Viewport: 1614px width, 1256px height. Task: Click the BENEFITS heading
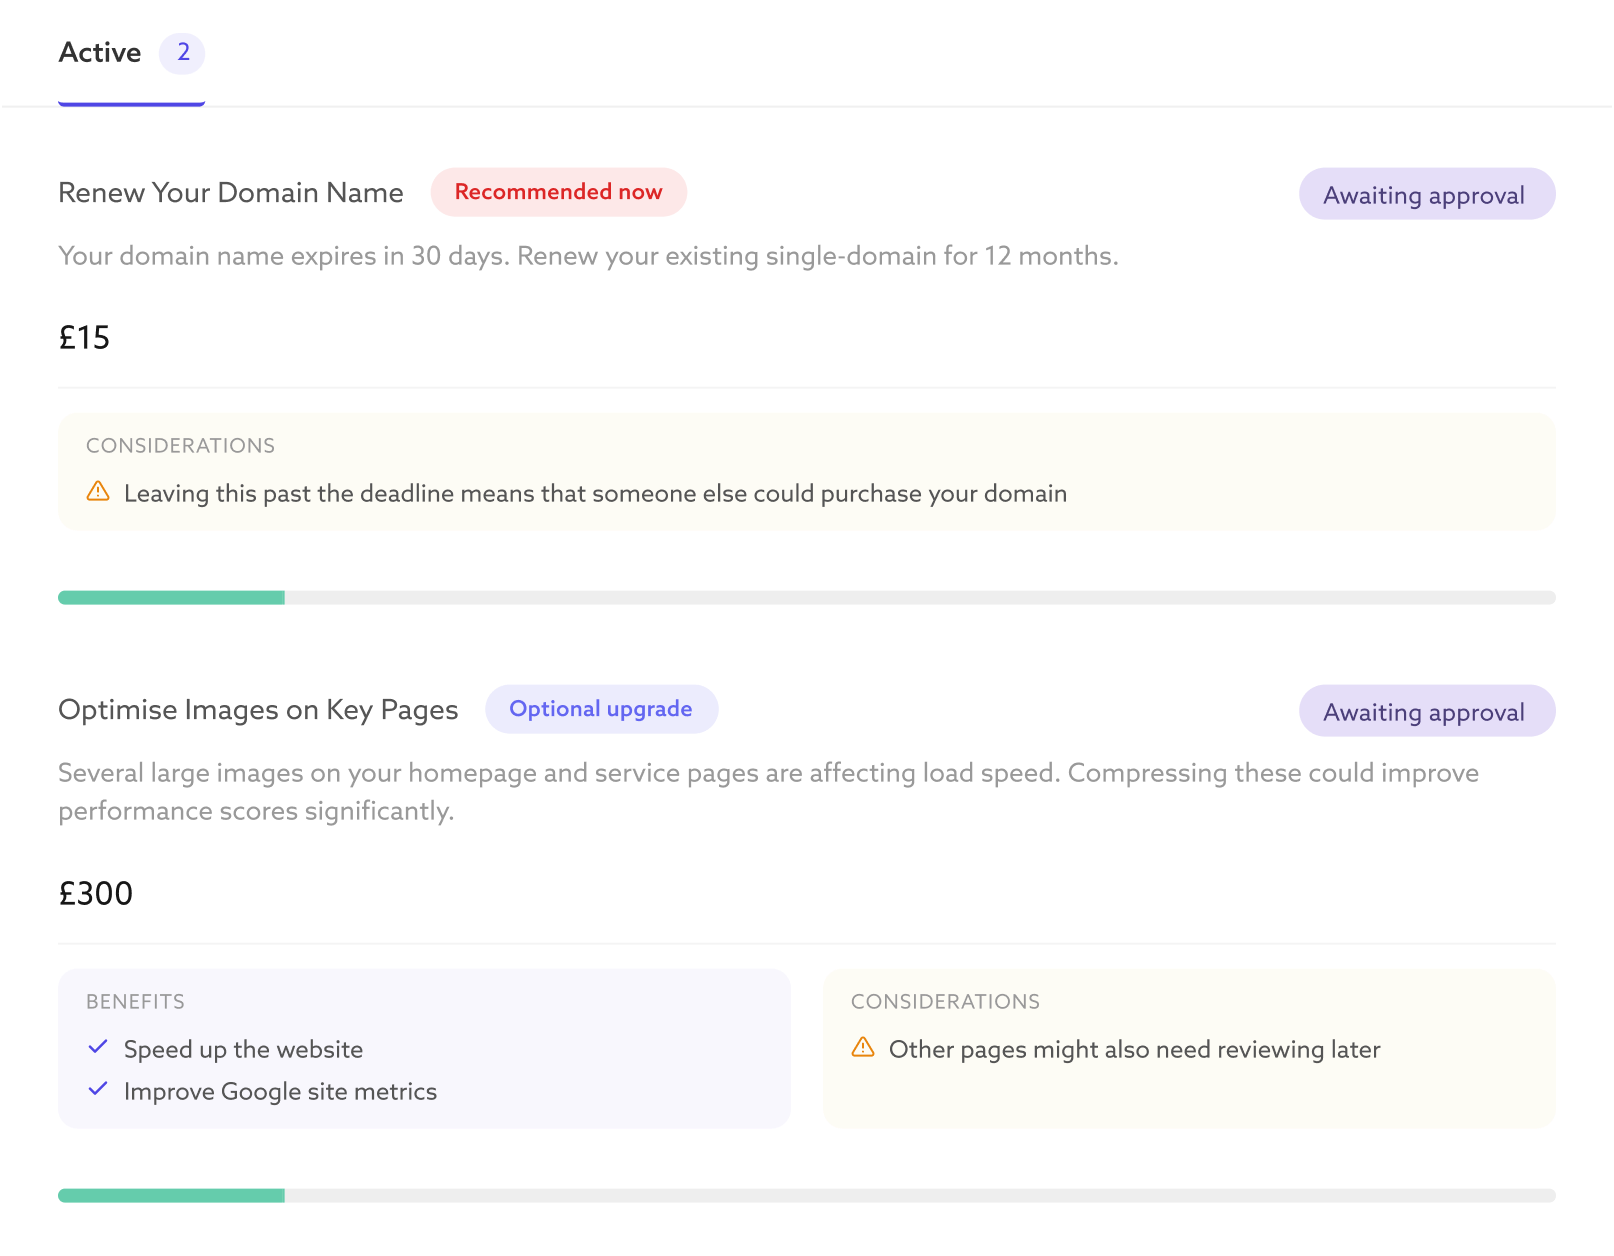click(x=135, y=1002)
